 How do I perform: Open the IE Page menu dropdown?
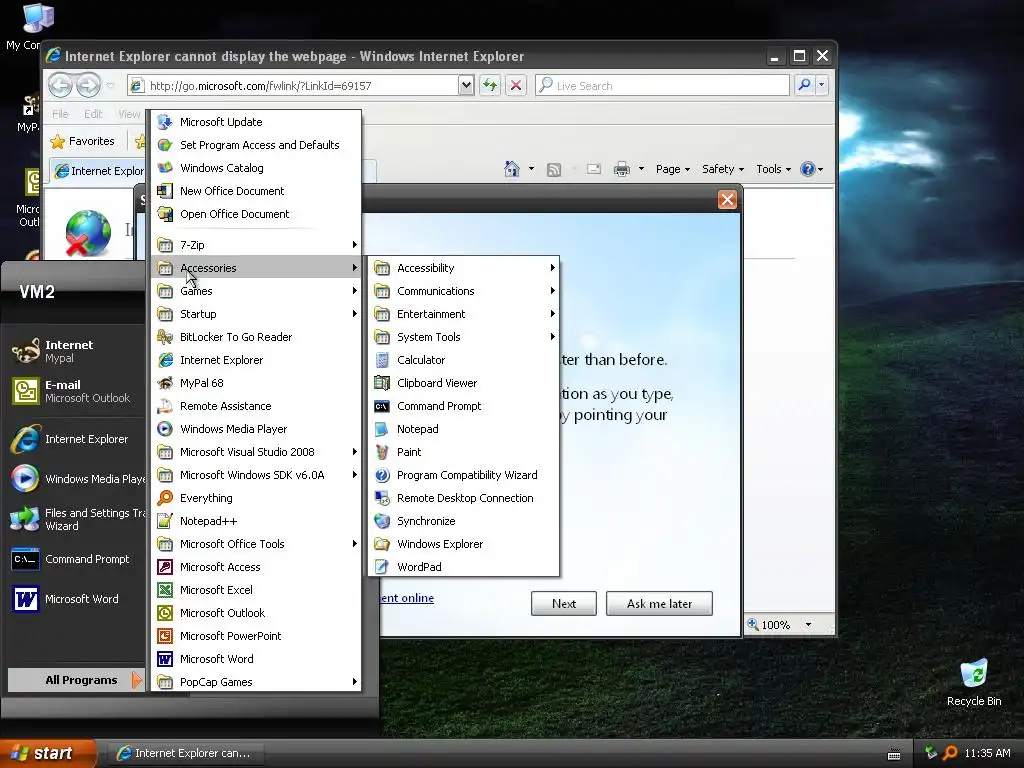(x=673, y=169)
